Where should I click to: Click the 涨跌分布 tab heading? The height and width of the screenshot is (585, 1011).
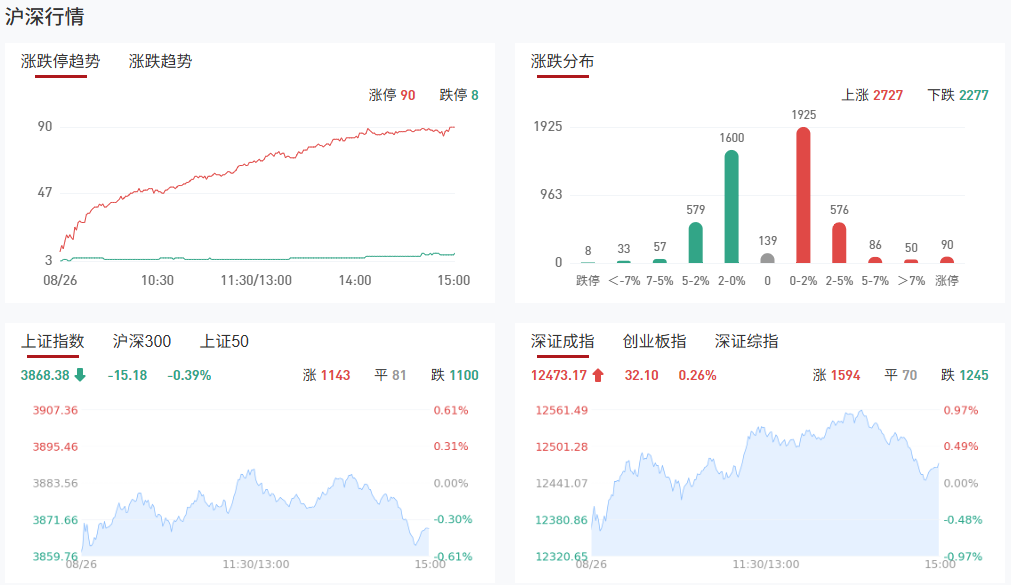[562, 61]
